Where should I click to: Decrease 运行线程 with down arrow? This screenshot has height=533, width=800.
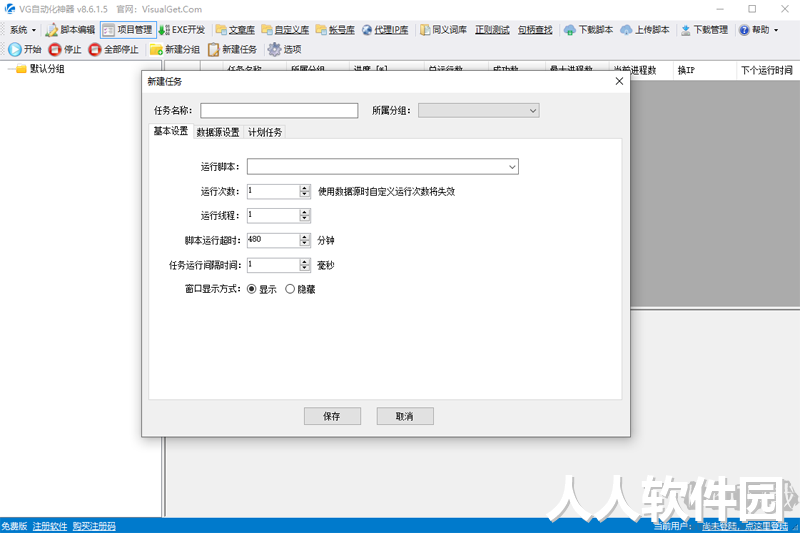(305, 219)
